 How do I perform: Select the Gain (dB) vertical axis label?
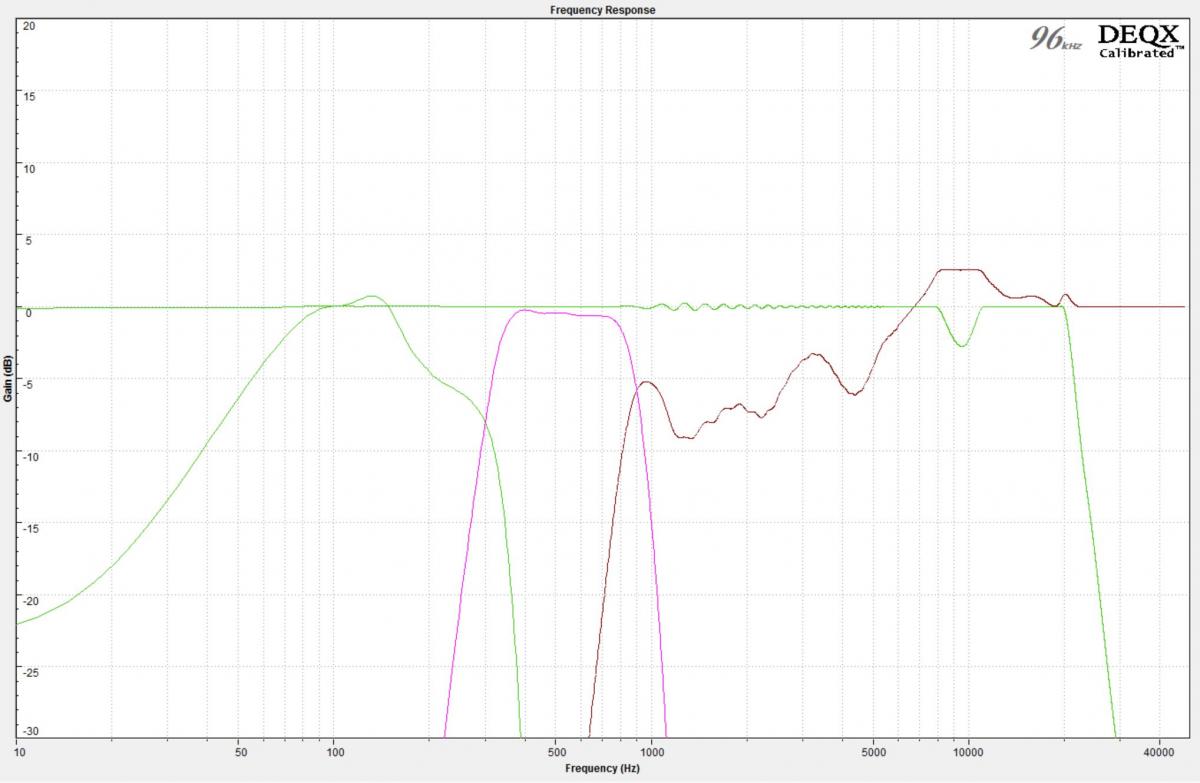8,377
